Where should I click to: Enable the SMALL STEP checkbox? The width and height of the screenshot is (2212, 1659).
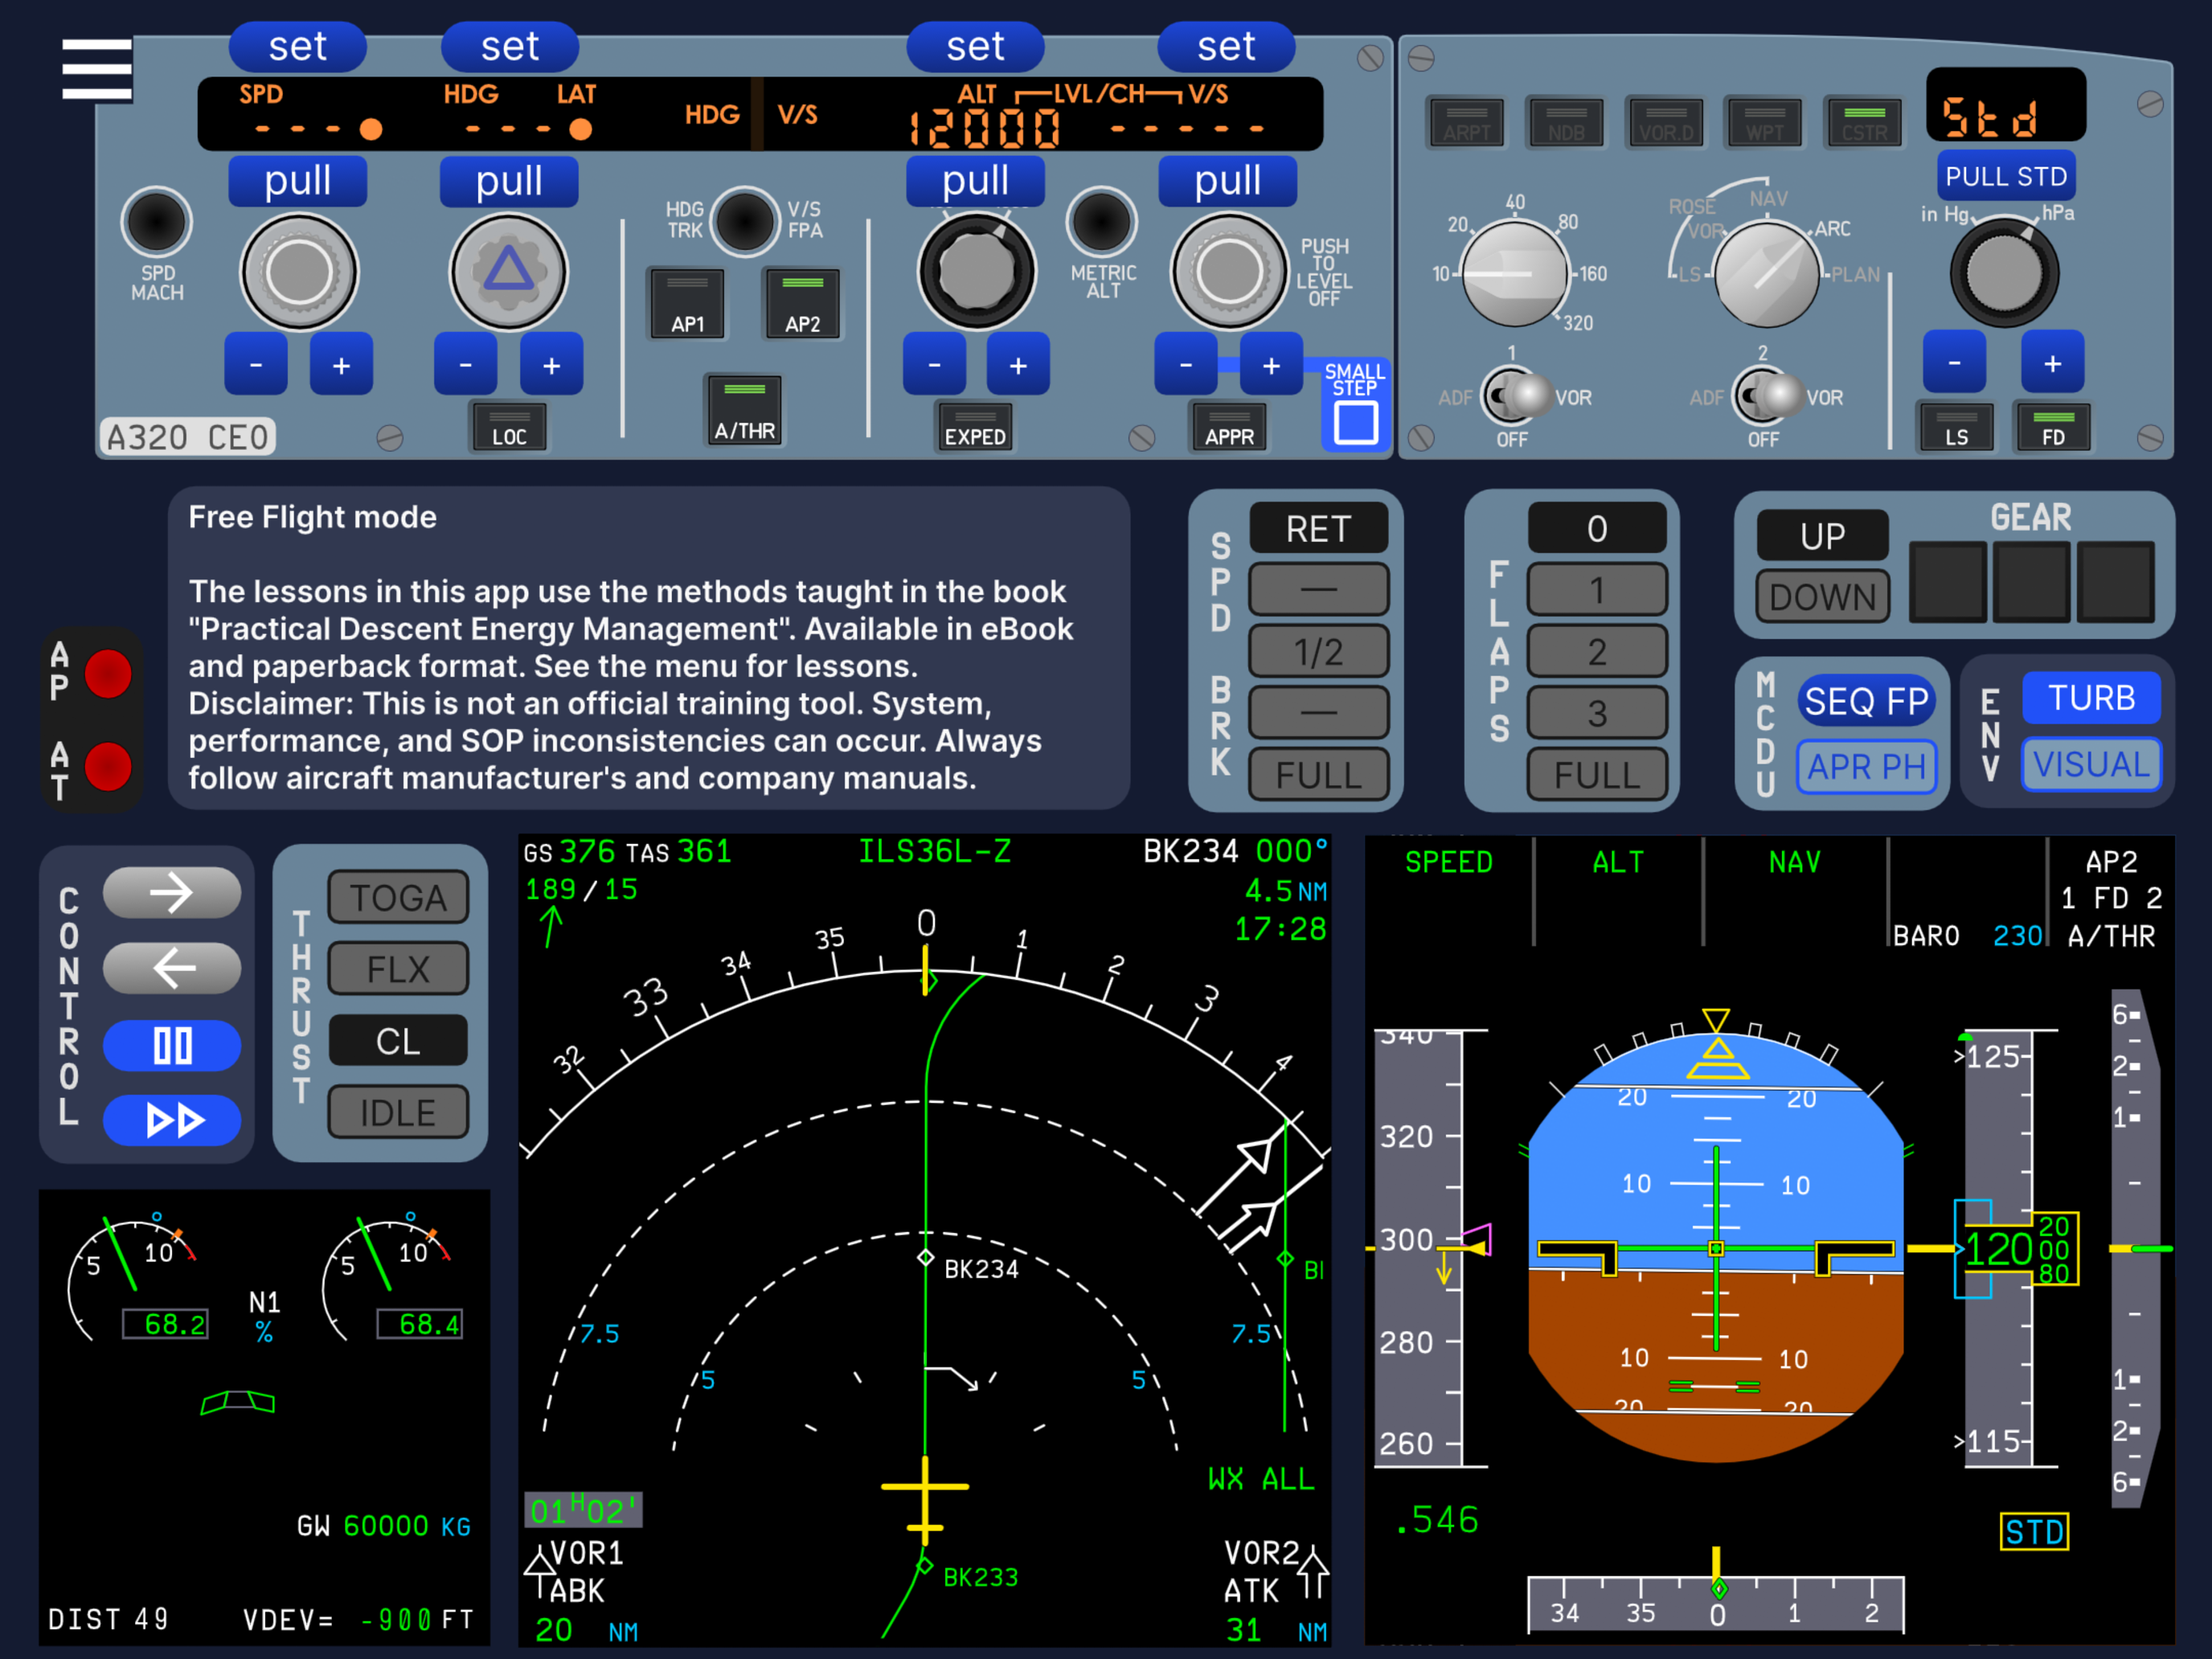coord(1356,421)
